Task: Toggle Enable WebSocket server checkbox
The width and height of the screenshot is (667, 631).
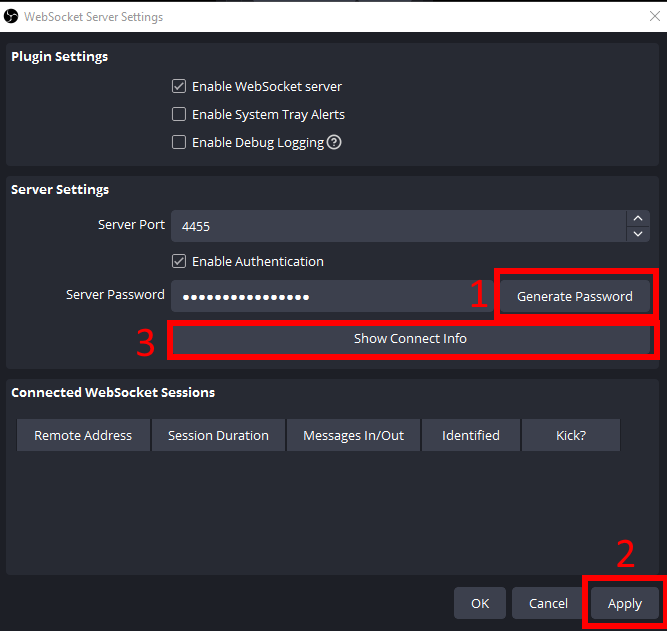Action: 179,87
